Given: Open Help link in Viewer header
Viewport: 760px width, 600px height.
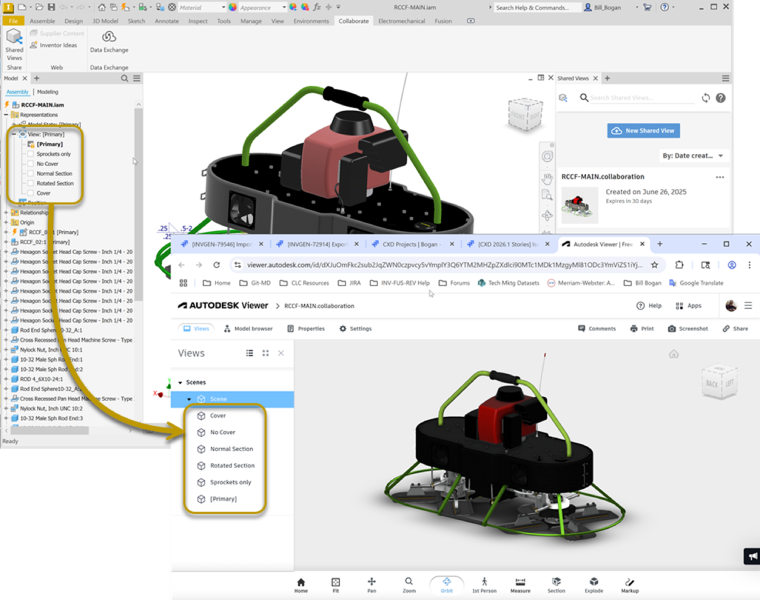Looking at the screenshot, I should point(649,306).
